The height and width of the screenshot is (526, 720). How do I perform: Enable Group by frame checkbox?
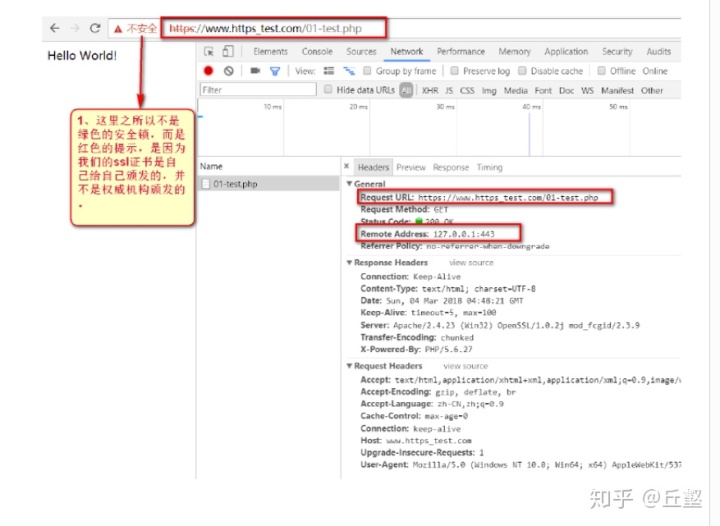[367, 71]
